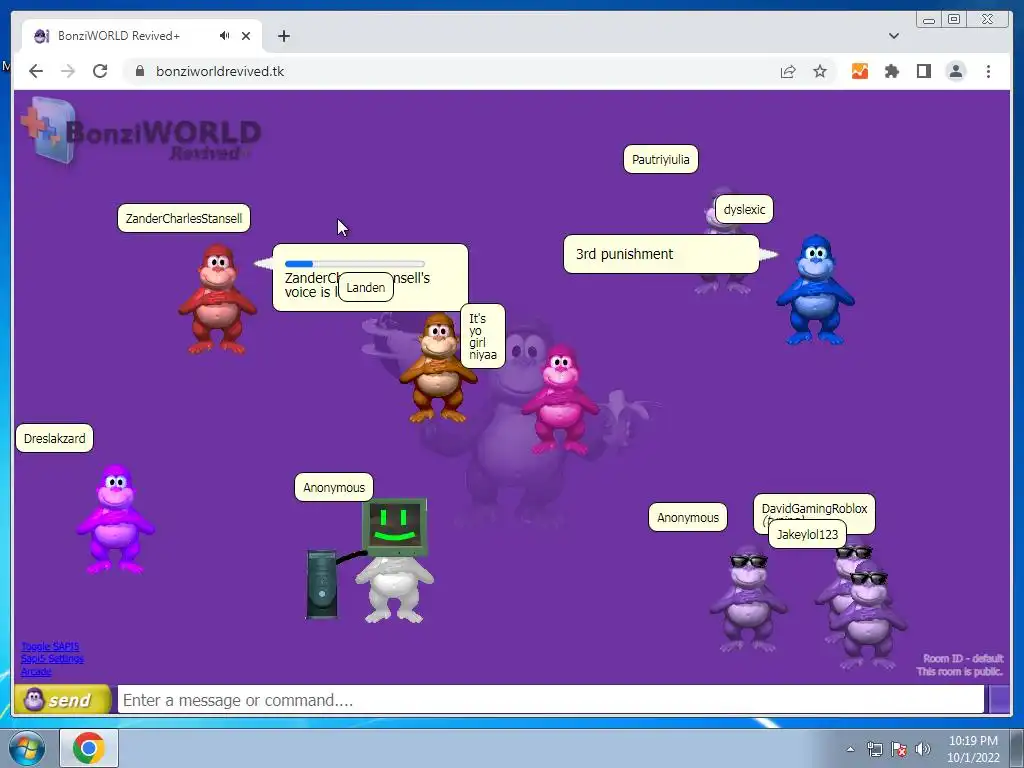Show hidden system tray icons
Viewport: 1024px width, 768px height.
(850, 749)
